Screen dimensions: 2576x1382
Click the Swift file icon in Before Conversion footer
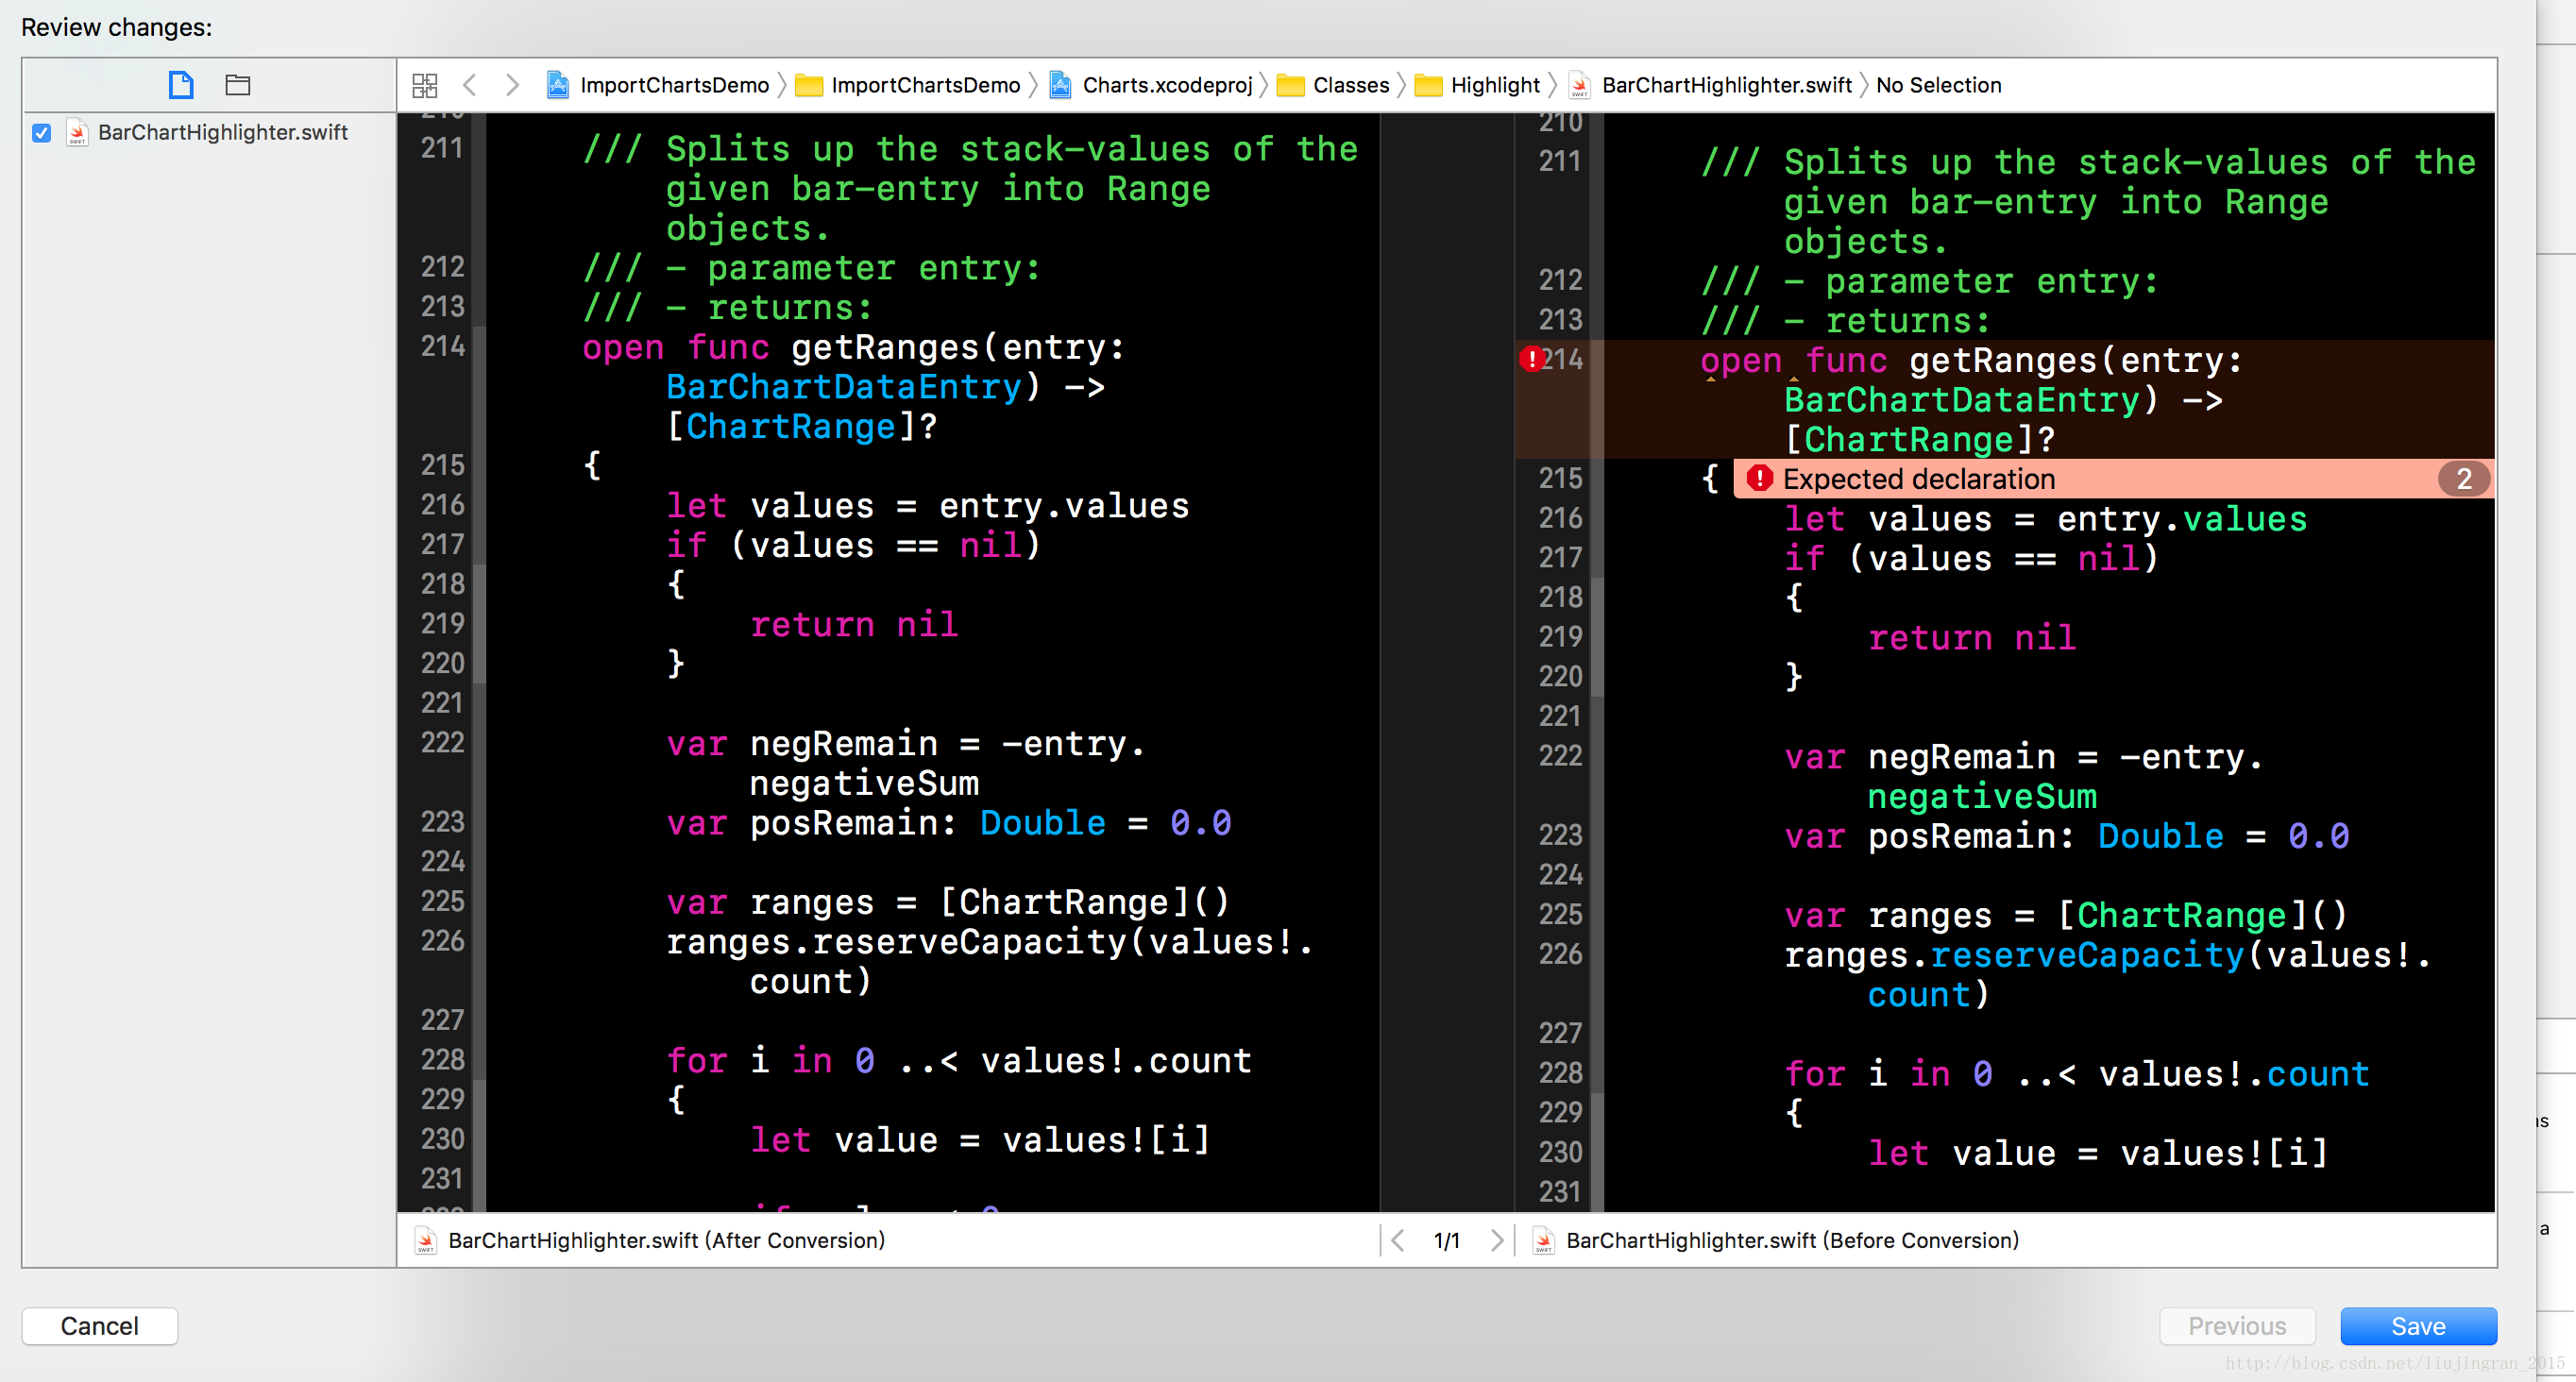pos(1544,1240)
